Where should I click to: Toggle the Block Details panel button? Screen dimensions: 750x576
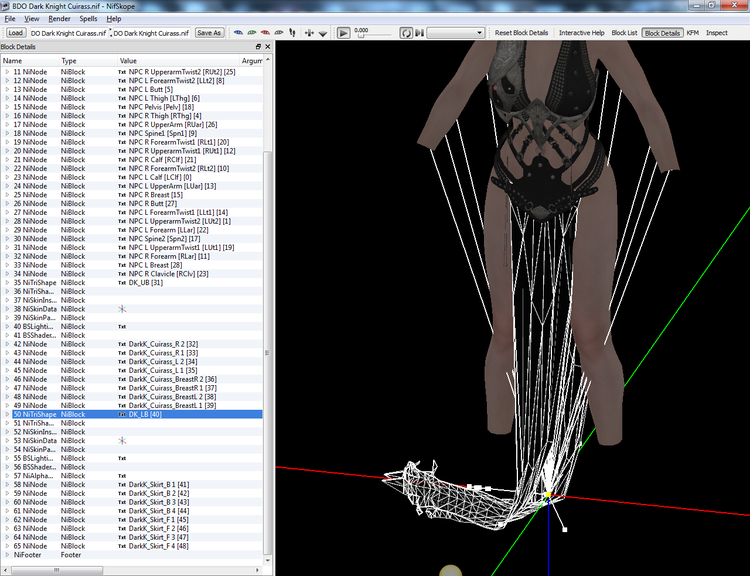pos(662,33)
